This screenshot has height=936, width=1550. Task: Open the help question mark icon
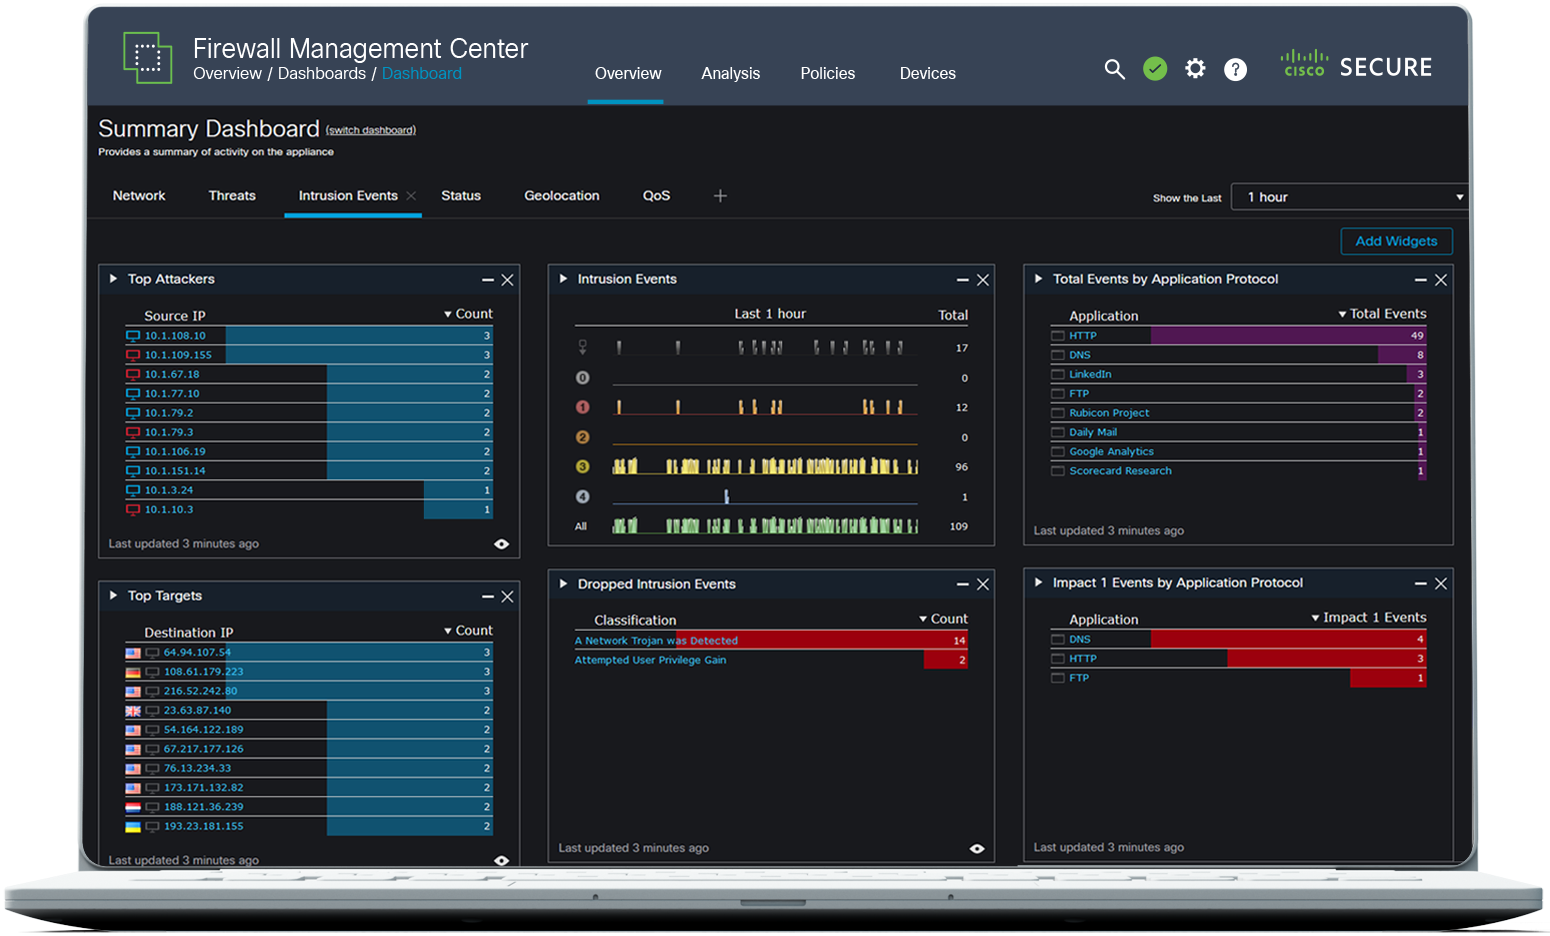1235,69
